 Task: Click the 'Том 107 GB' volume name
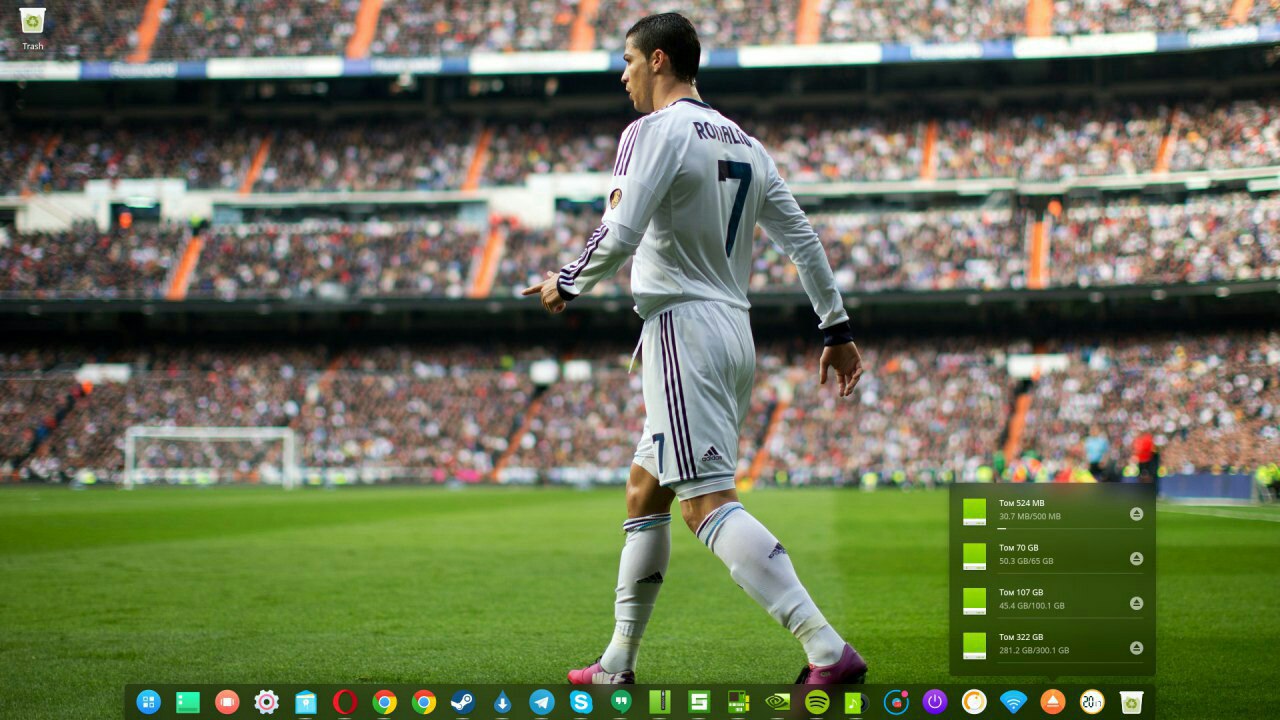point(1021,592)
